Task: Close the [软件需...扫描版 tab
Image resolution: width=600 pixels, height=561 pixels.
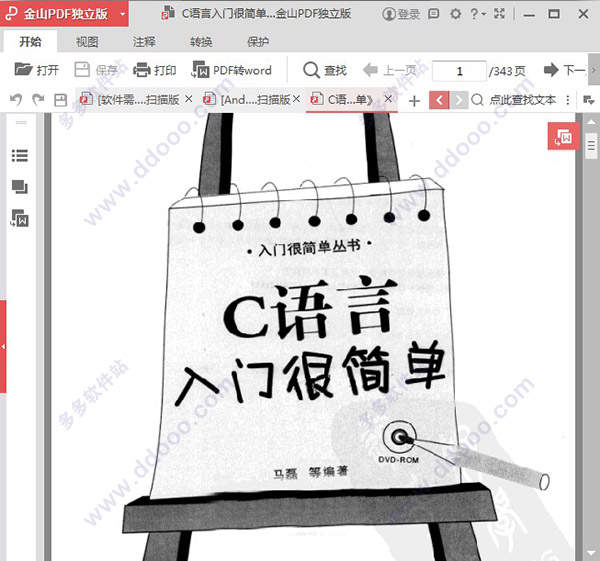Action: tap(189, 99)
